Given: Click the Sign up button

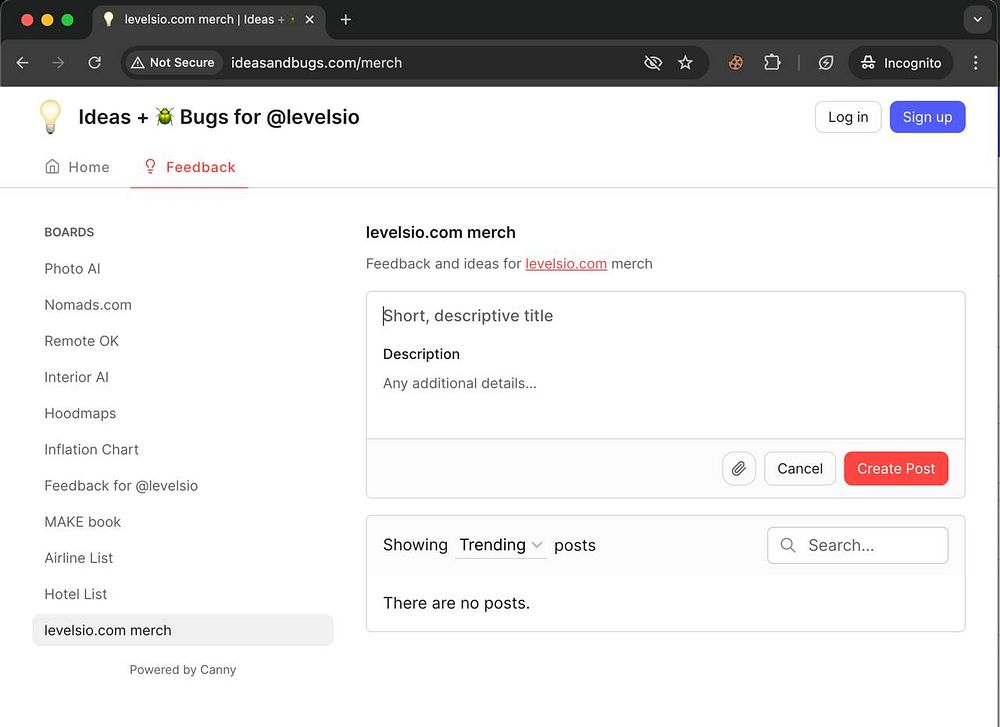Looking at the screenshot, I should point(927,117).
